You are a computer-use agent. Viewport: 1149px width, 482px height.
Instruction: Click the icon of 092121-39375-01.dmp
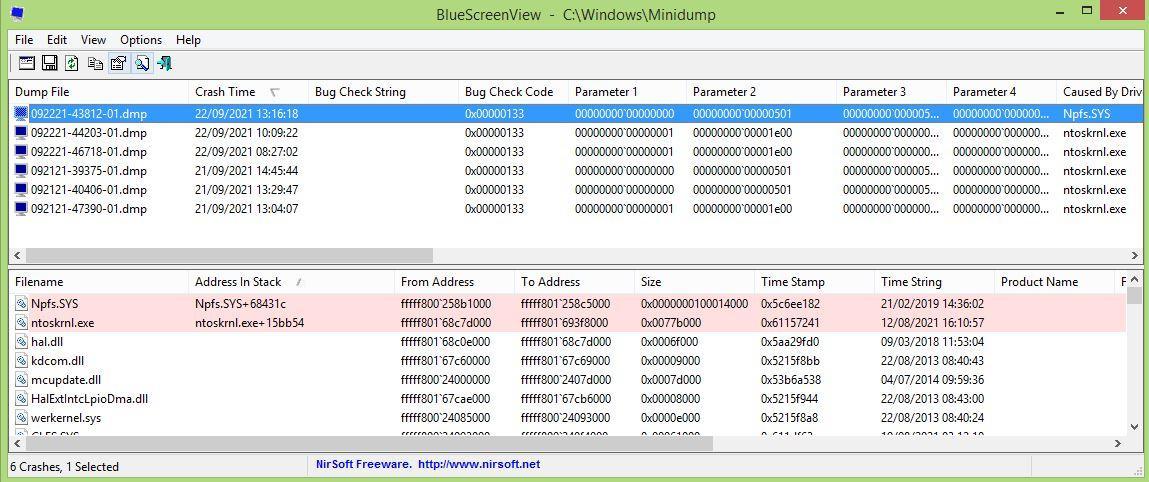(x=21, y=171)
